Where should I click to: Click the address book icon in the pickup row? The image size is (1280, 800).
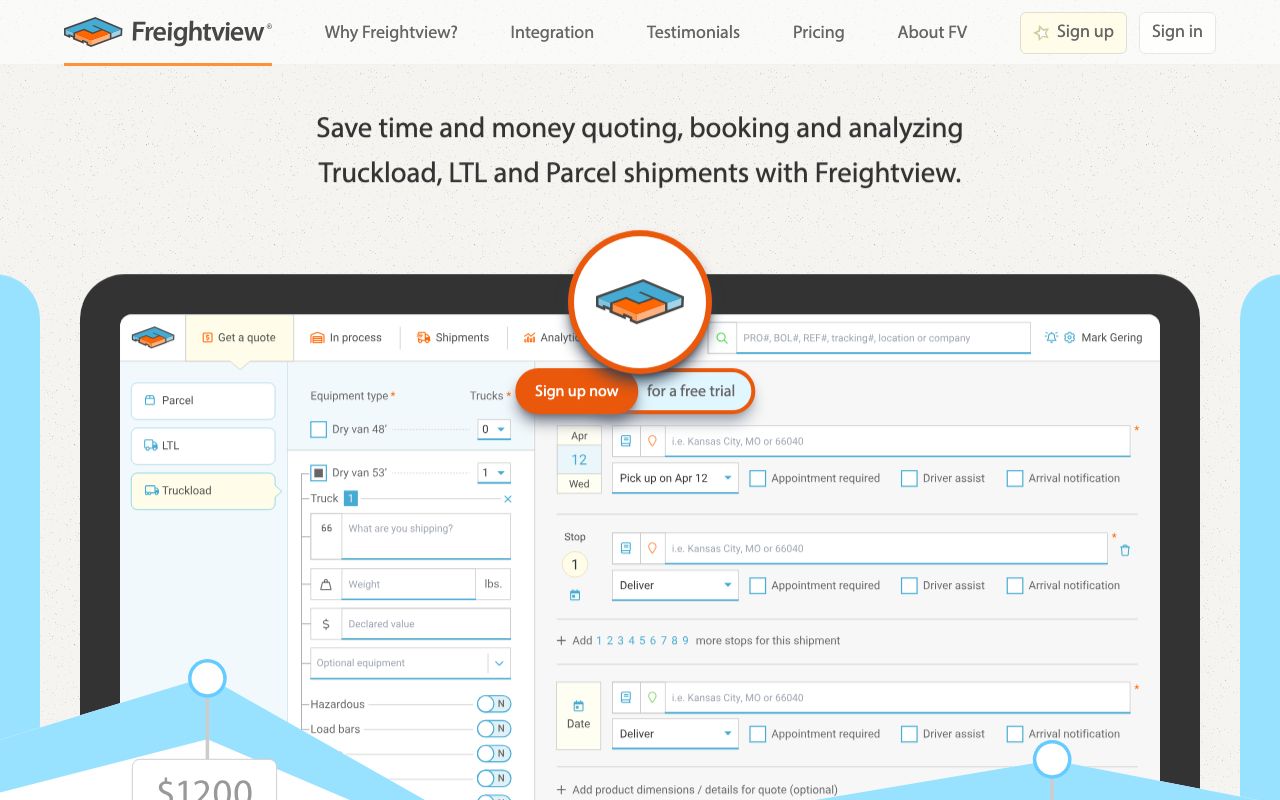626,441
